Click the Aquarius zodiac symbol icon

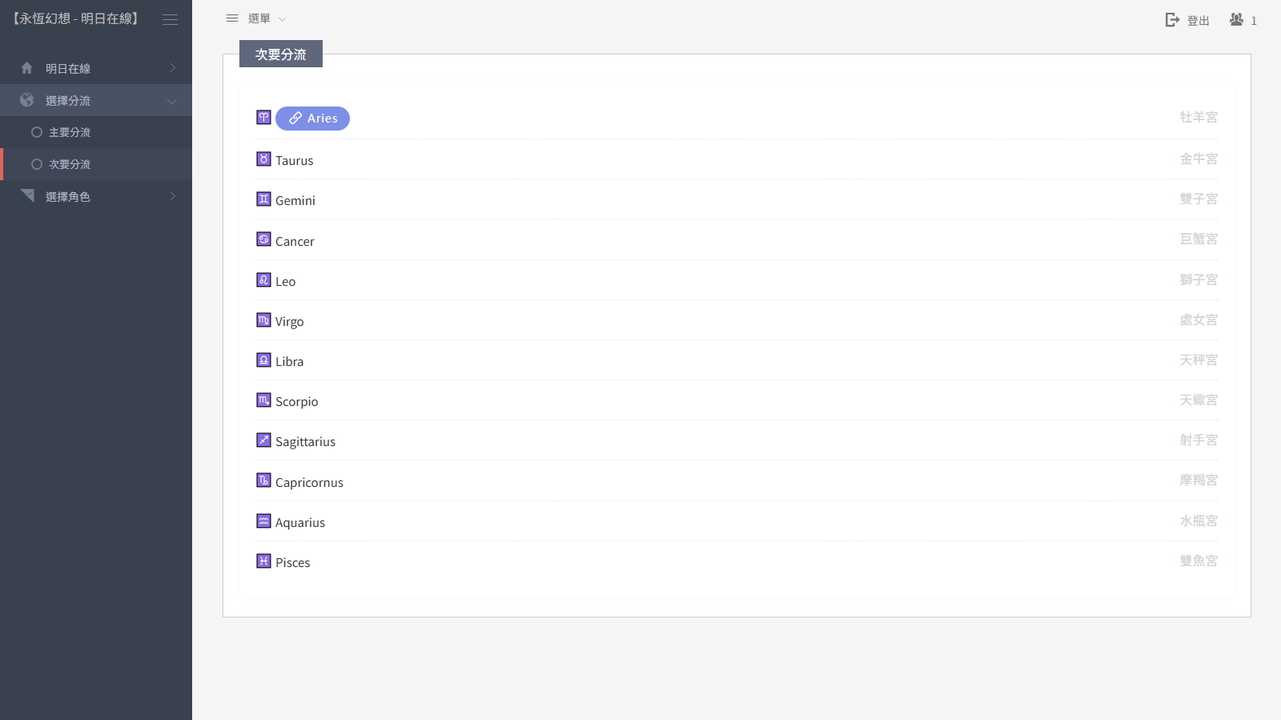[x=264, y=521]
